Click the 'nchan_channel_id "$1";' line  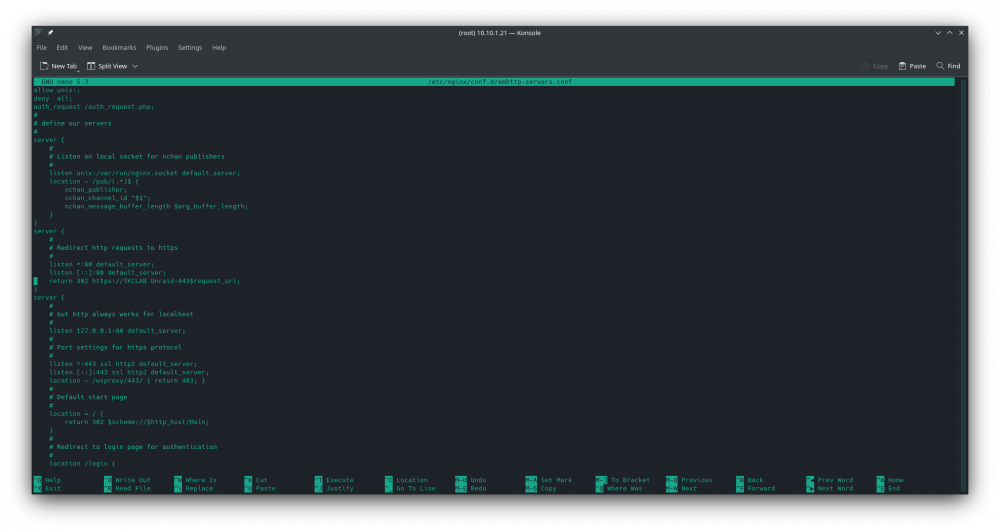[x=107, y=198]
